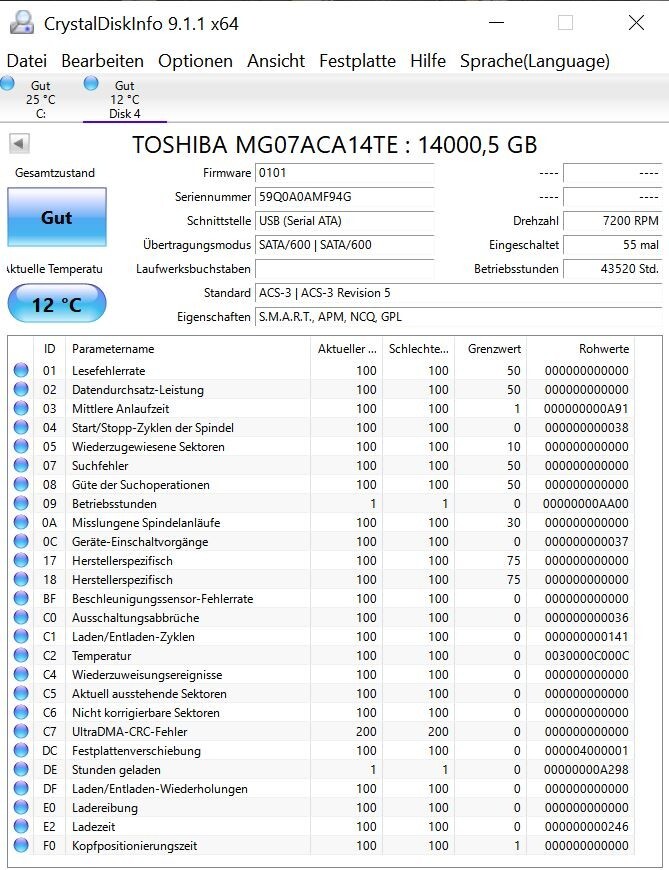Click status icon of Laden/Entladen-Zyklen row
The width and height of the screenshot is (669, 870).
[21, 636]
